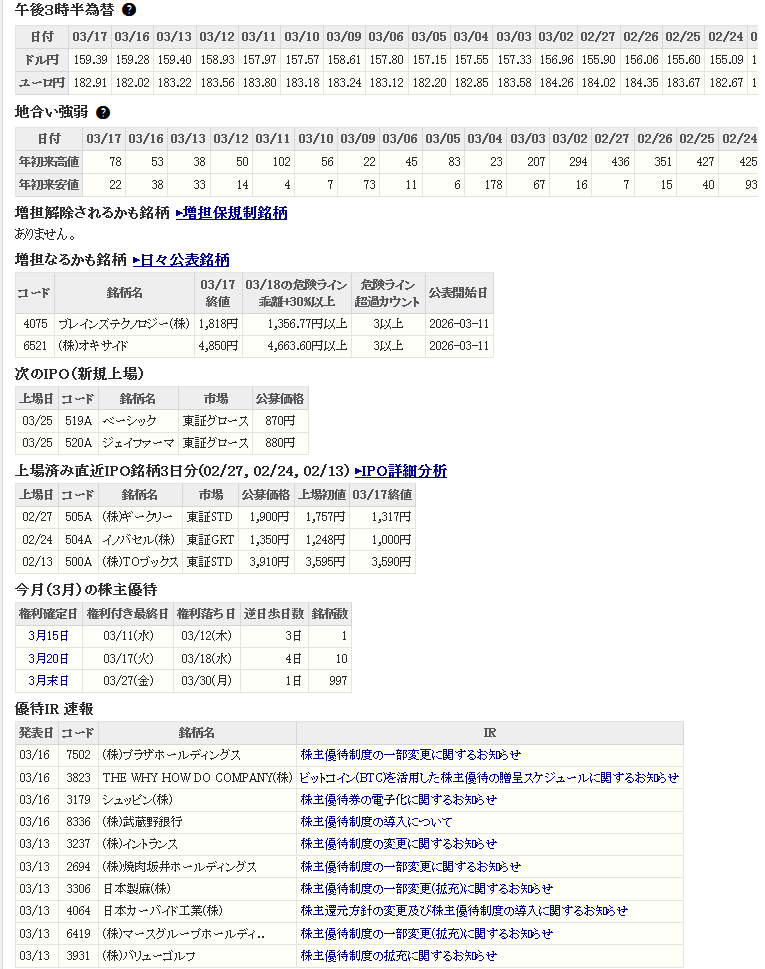The width and height of the screenshot is (765, 969).
Task: Open 株主還元方針の変更 notice for 日本カーバイド工業
Action: pos(464,911)
